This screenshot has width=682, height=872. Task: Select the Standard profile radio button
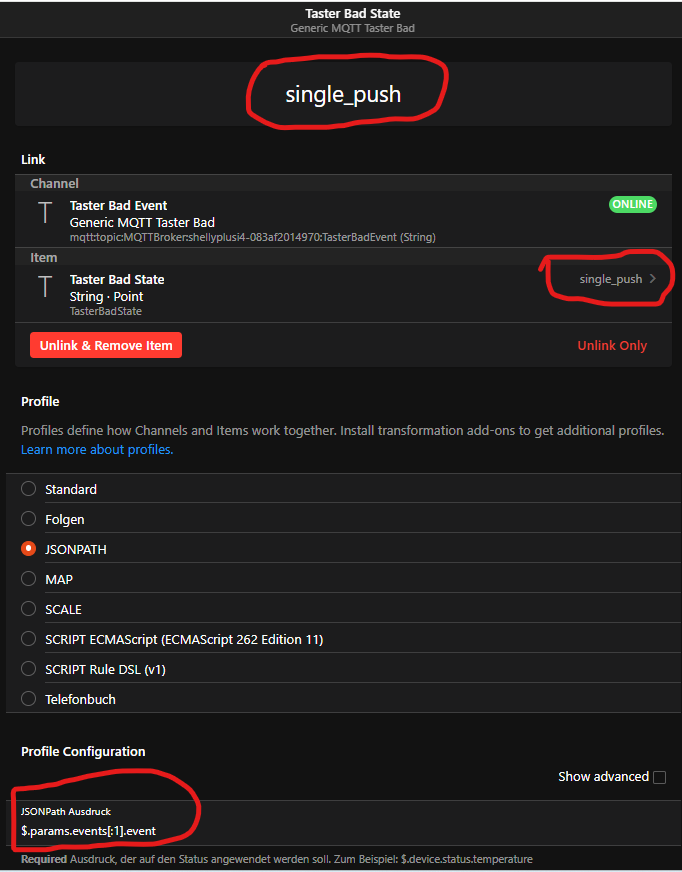point(28,489)
